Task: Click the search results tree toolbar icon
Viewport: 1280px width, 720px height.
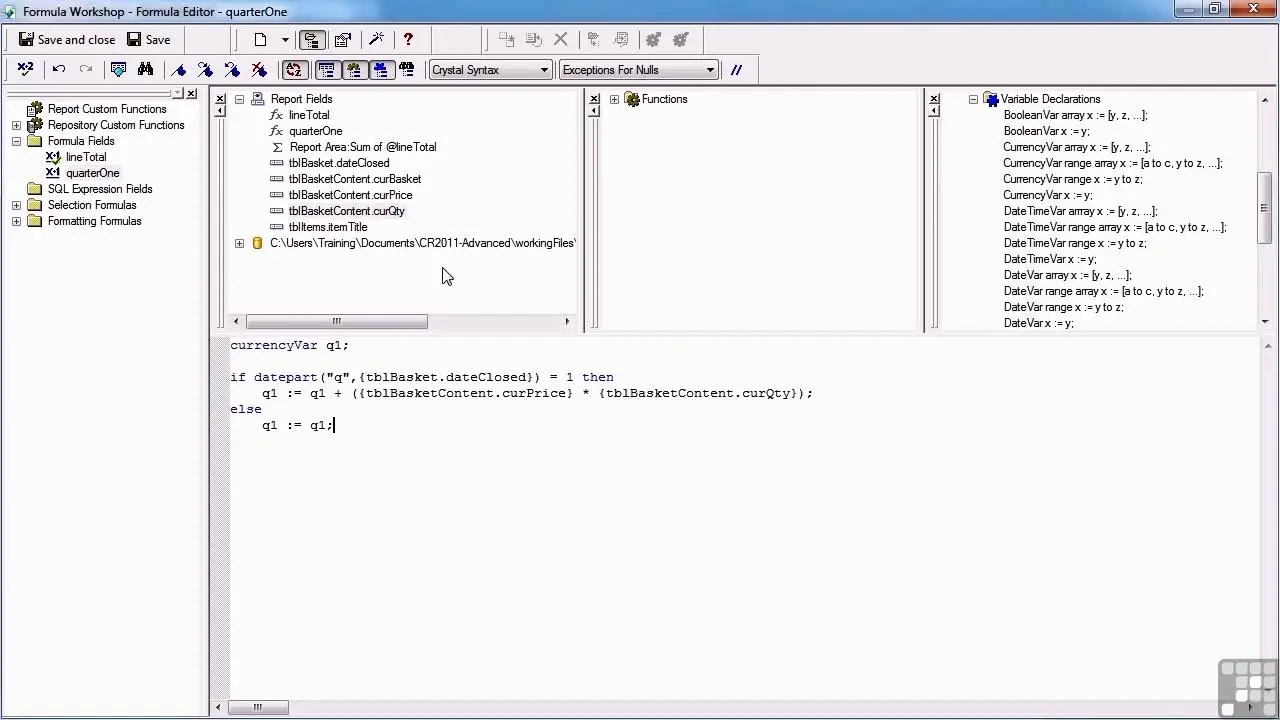Action: 407,69
